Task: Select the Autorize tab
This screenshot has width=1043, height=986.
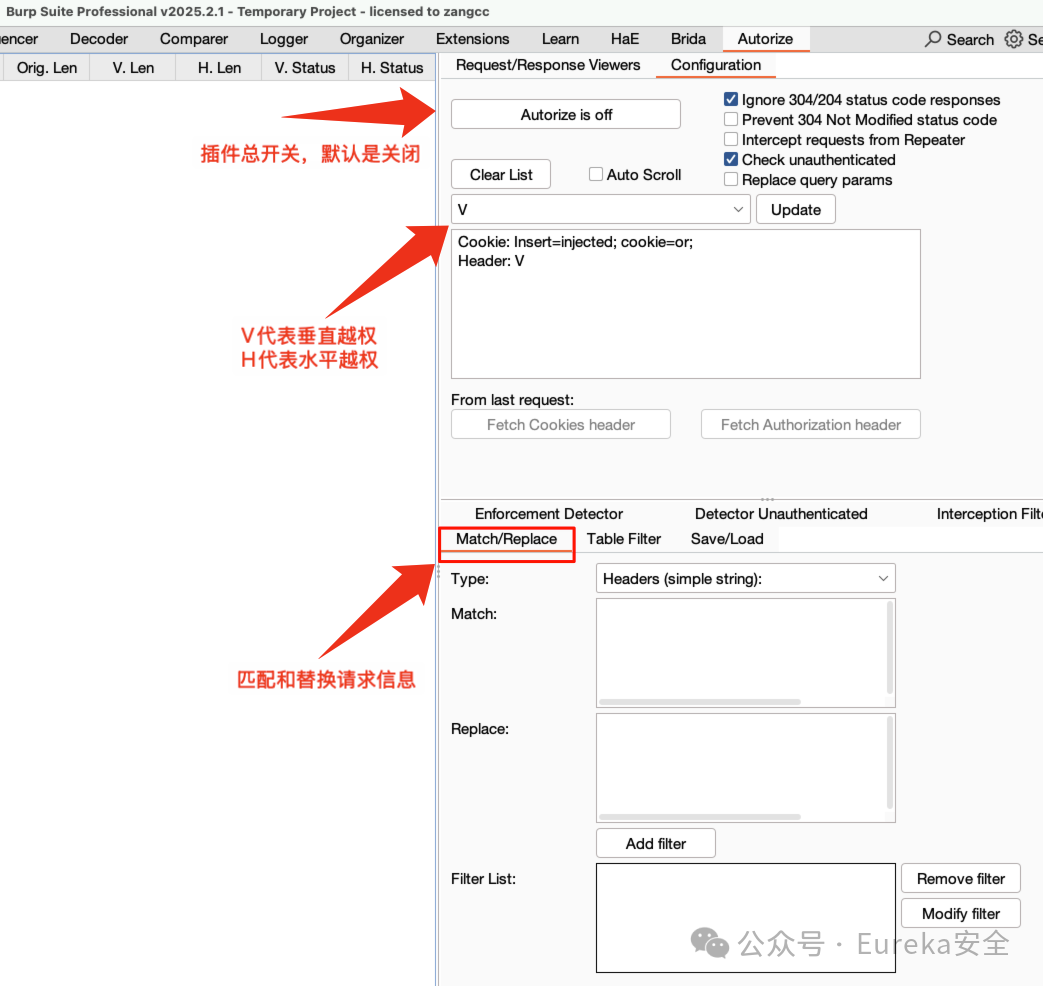Action: click(x=766, y=39)
